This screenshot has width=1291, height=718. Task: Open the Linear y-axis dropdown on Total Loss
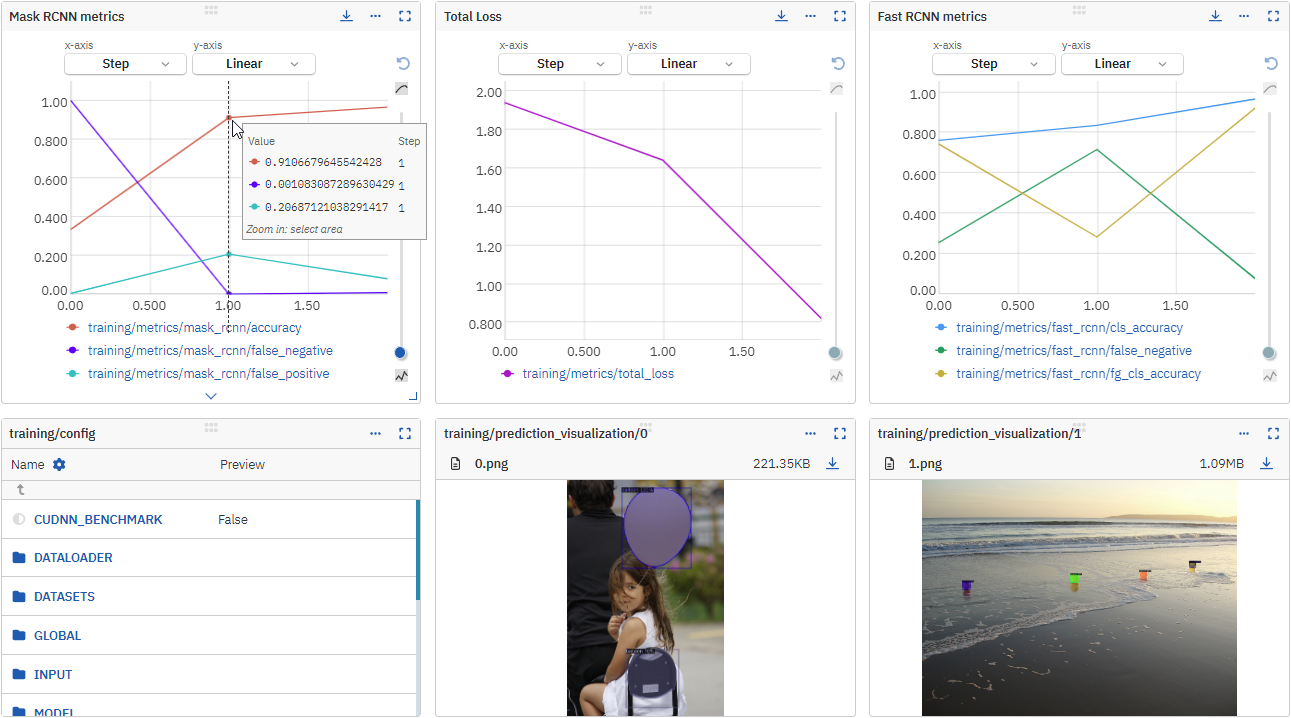click(688, 63)
